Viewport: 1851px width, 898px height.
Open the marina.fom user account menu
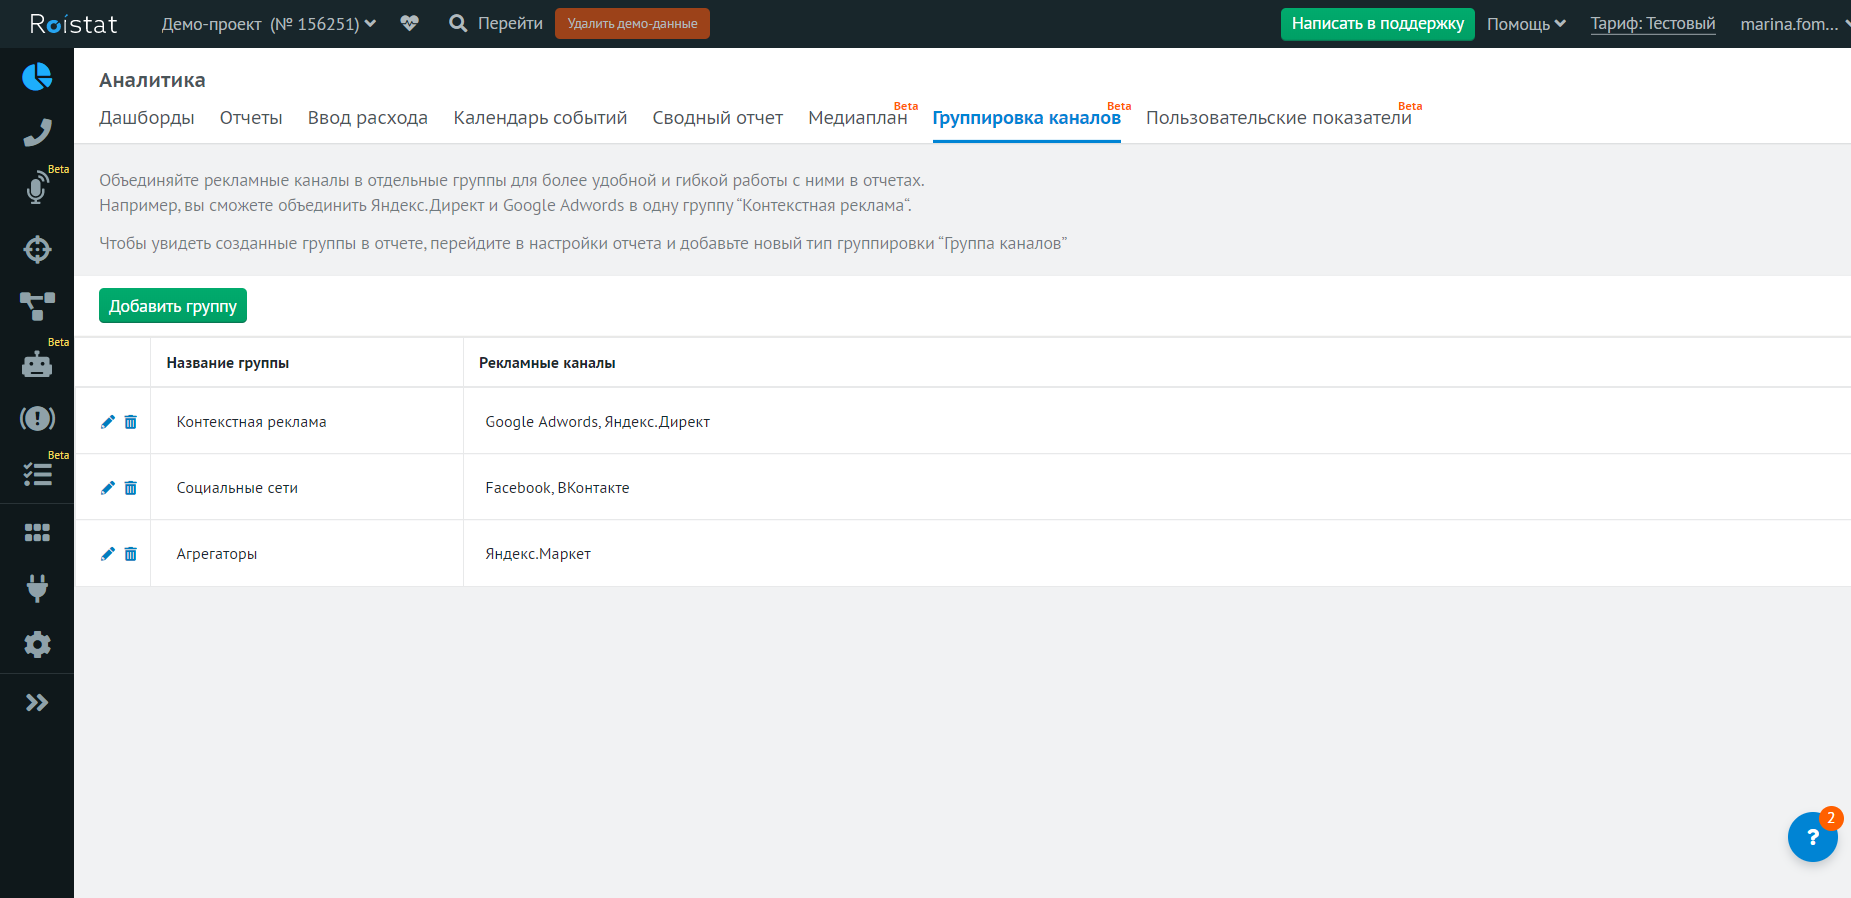[1792, 24]
